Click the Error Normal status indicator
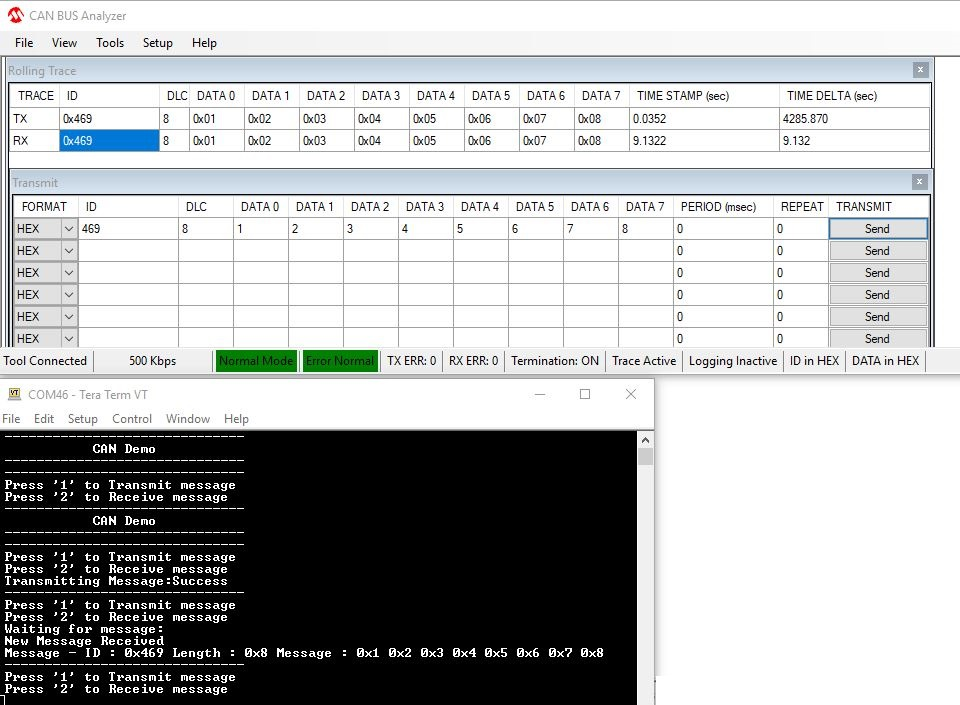The image size is (960, 705). pyautogui.click(x=340, y=361)
